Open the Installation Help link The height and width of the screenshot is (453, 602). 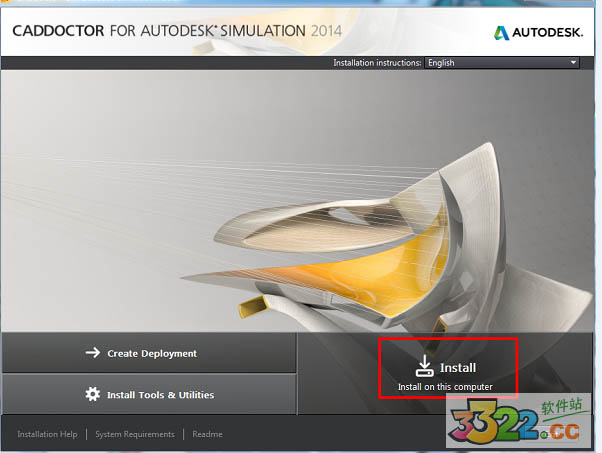click(47, 434)
